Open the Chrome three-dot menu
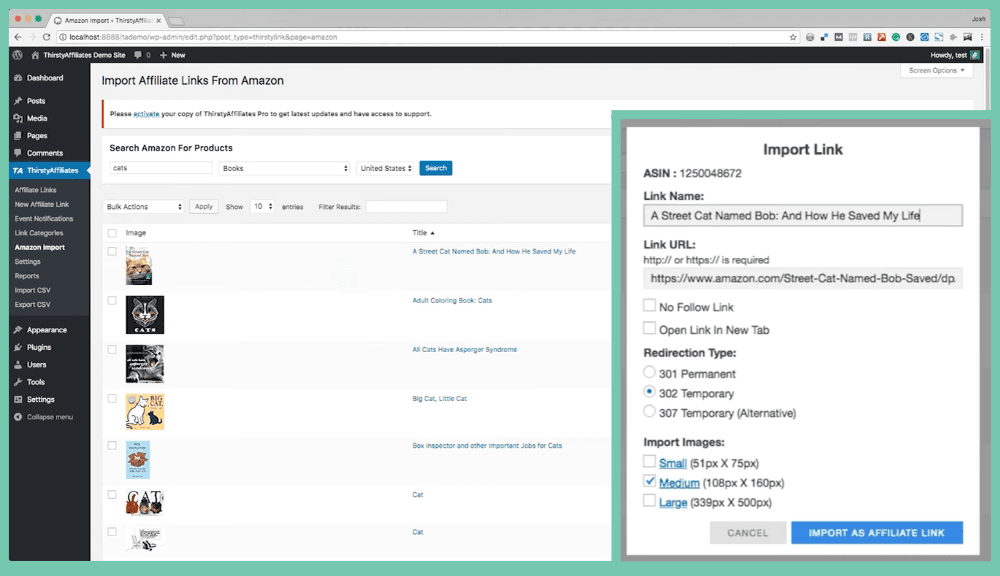This screenshot has height=576, width=1000. [x=982, y=37]
